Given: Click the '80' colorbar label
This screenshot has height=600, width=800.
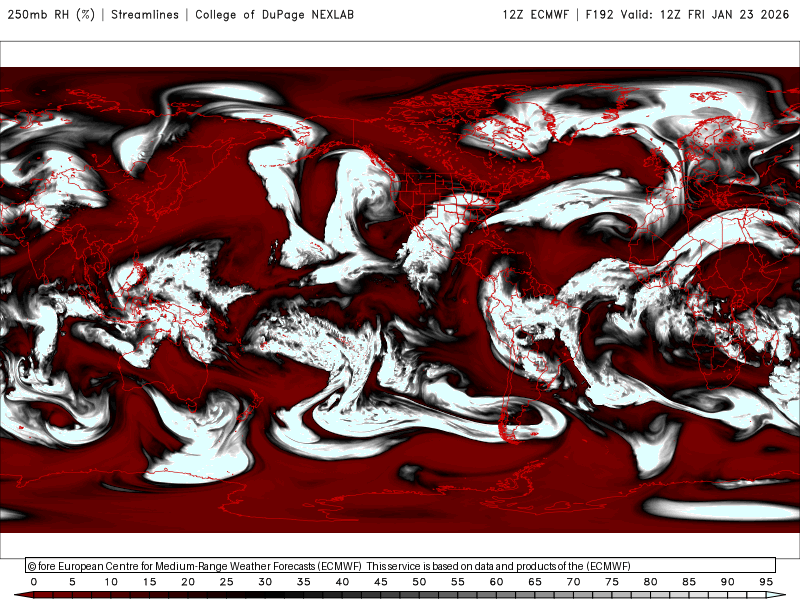Looking at the screenshot, I should pyautogui.click(x=651, y=582).
